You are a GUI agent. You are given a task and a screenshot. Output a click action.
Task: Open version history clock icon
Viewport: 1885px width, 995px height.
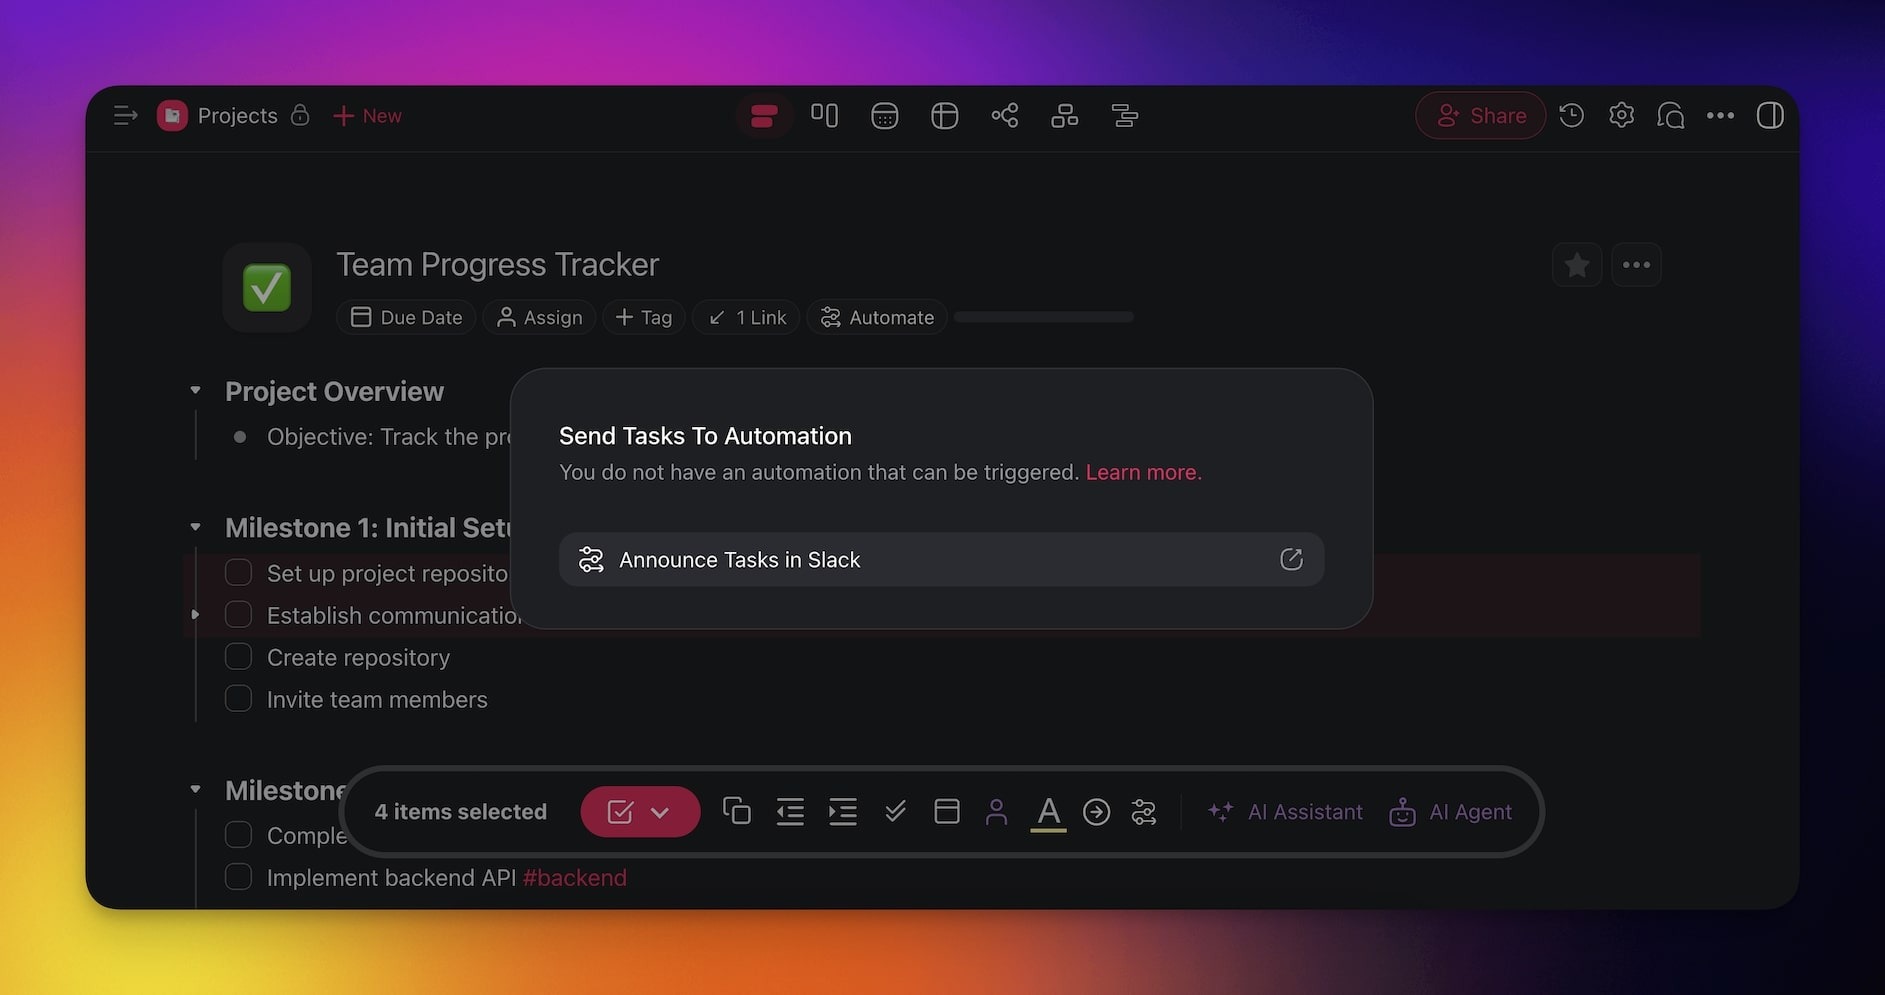click(1571, 116)
